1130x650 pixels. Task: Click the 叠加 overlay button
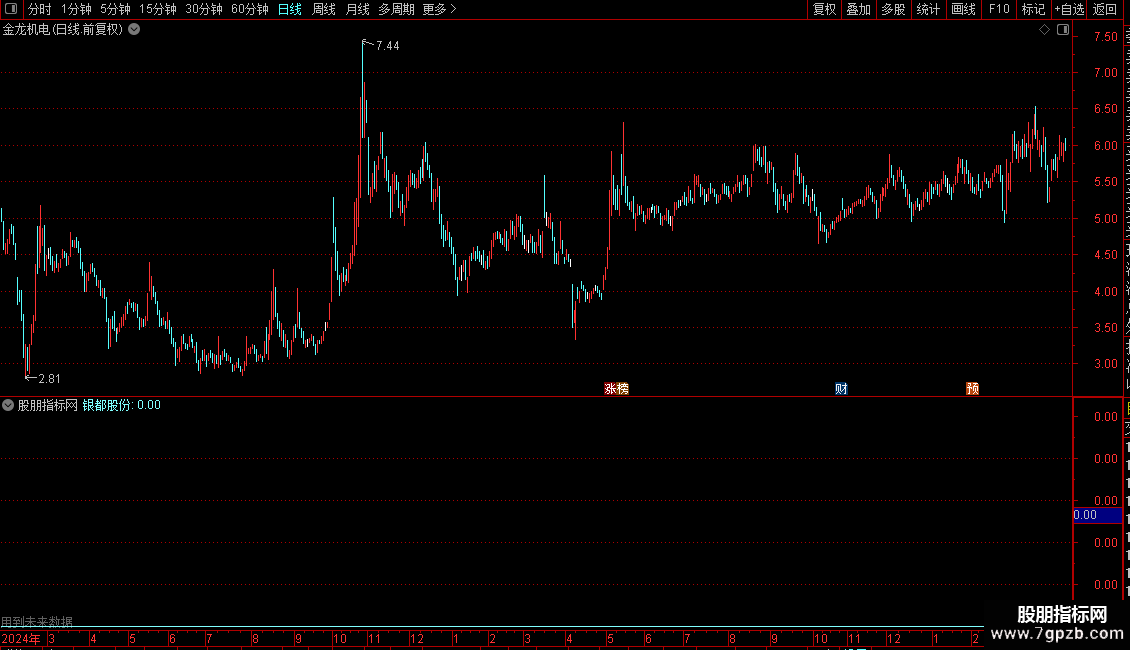858,9
